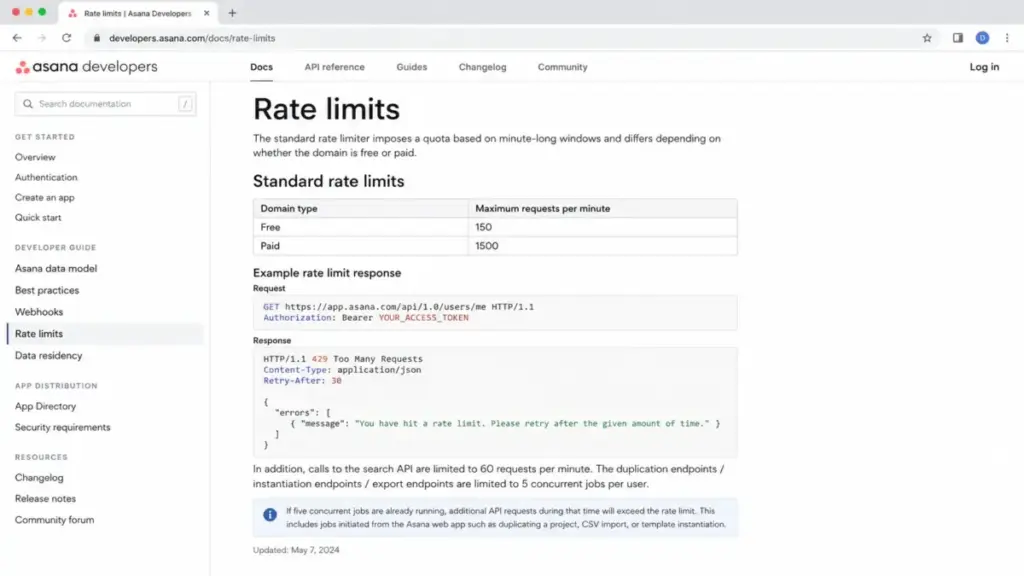Open Chrome's three-dot menu

point(1007,38)
